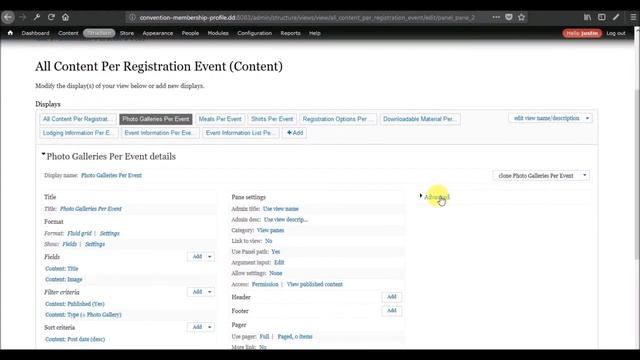Switch to Event Information List Pe... display
This screenshot has height=360, width=640.
click(x=240, y=133)
